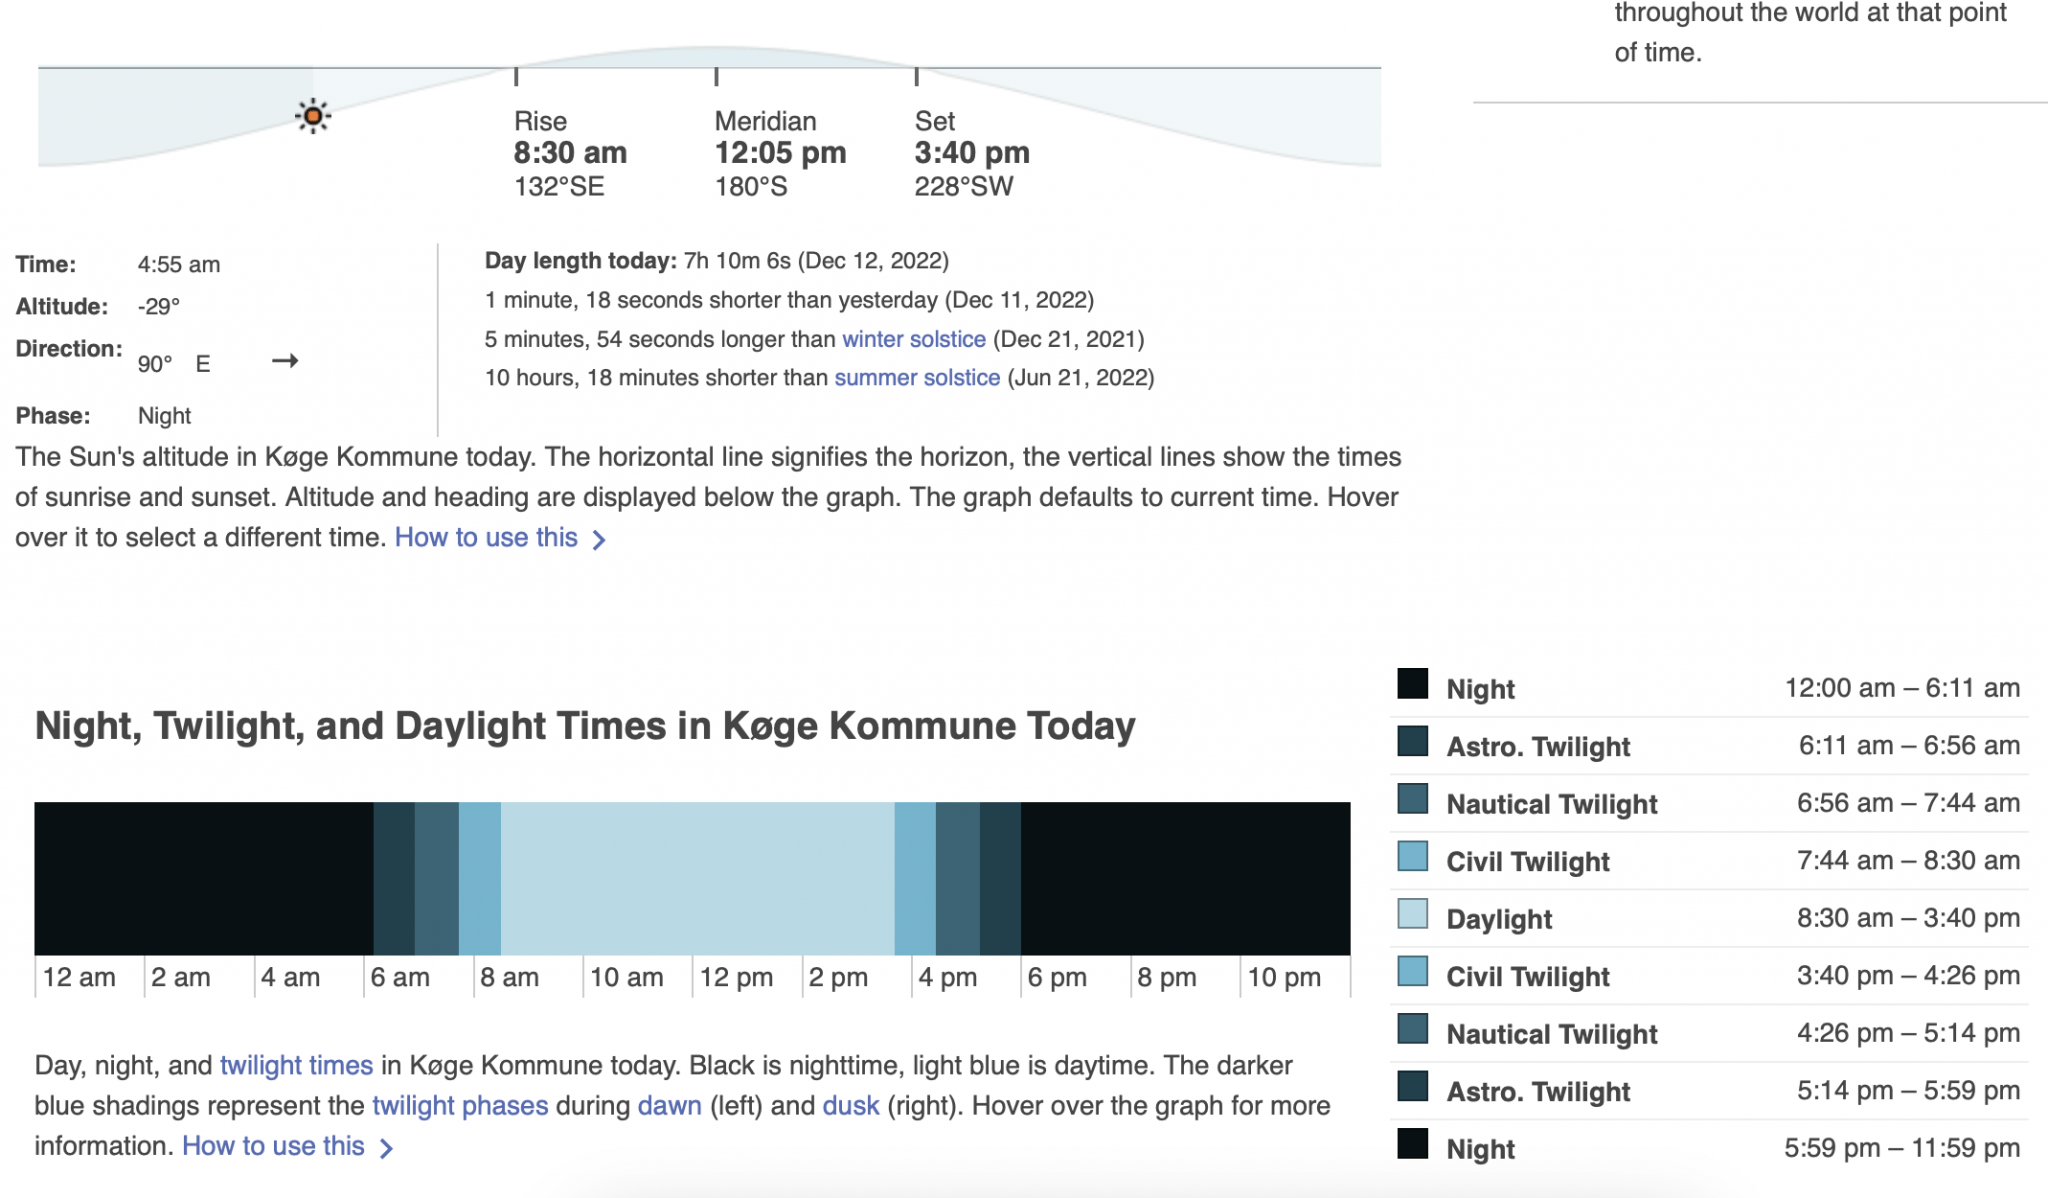
Task: Click the Night swatch for 5:59 pm row
Action: pos(1412,1144)
